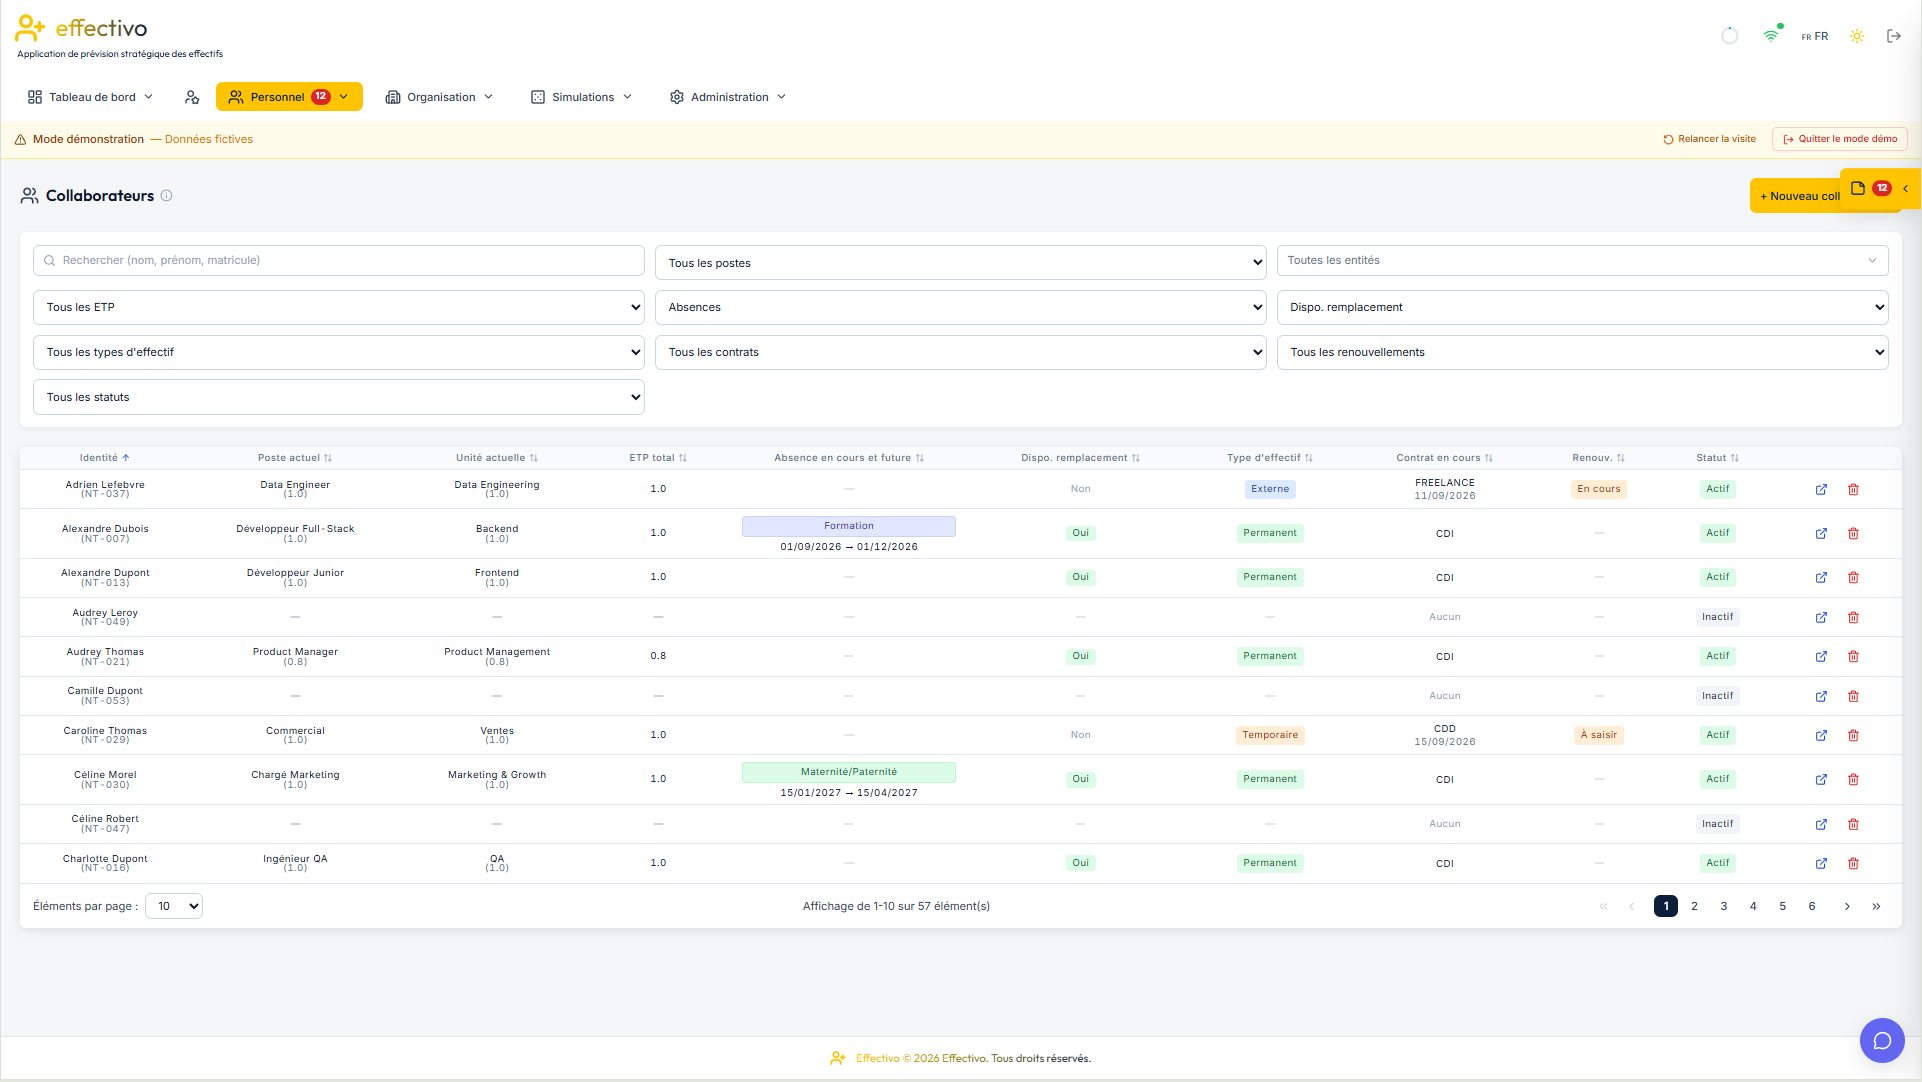Sort table by the Identité column header
Viewport: 1922px width, 1082px height.
click(x=104, y=458)
